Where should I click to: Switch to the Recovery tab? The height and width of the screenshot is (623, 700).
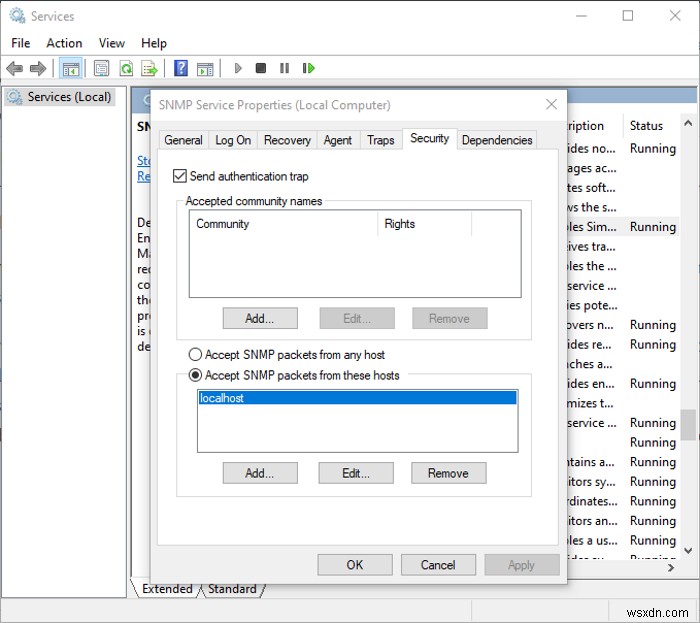coord(287,140)
